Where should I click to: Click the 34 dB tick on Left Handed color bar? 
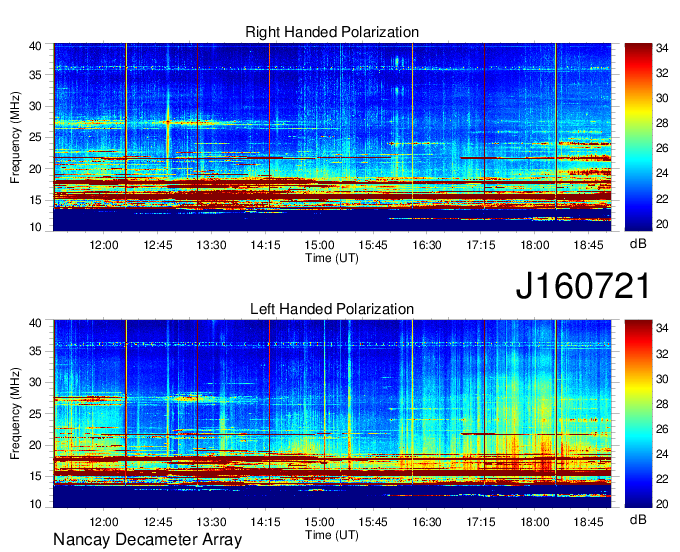[x=662, y=328]
